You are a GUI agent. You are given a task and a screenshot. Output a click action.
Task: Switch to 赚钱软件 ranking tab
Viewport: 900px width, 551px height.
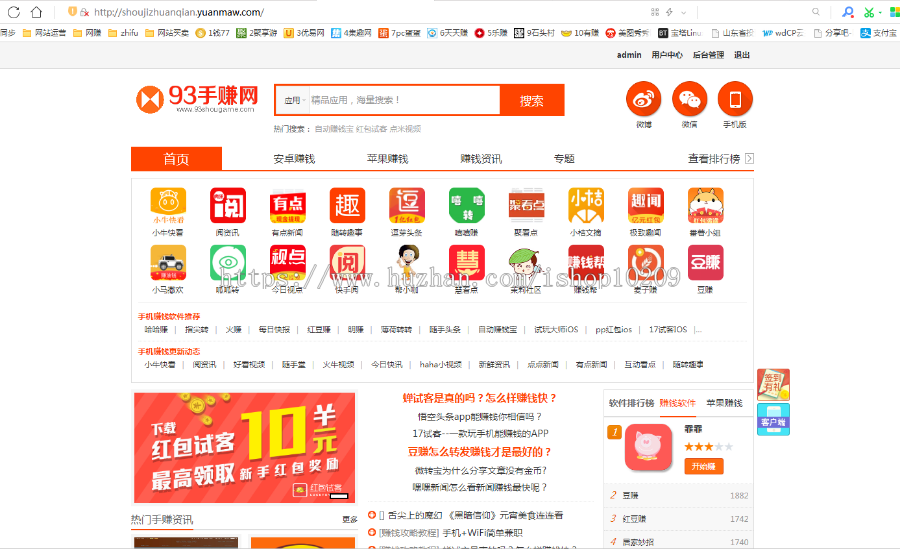[x=677, y=403]
